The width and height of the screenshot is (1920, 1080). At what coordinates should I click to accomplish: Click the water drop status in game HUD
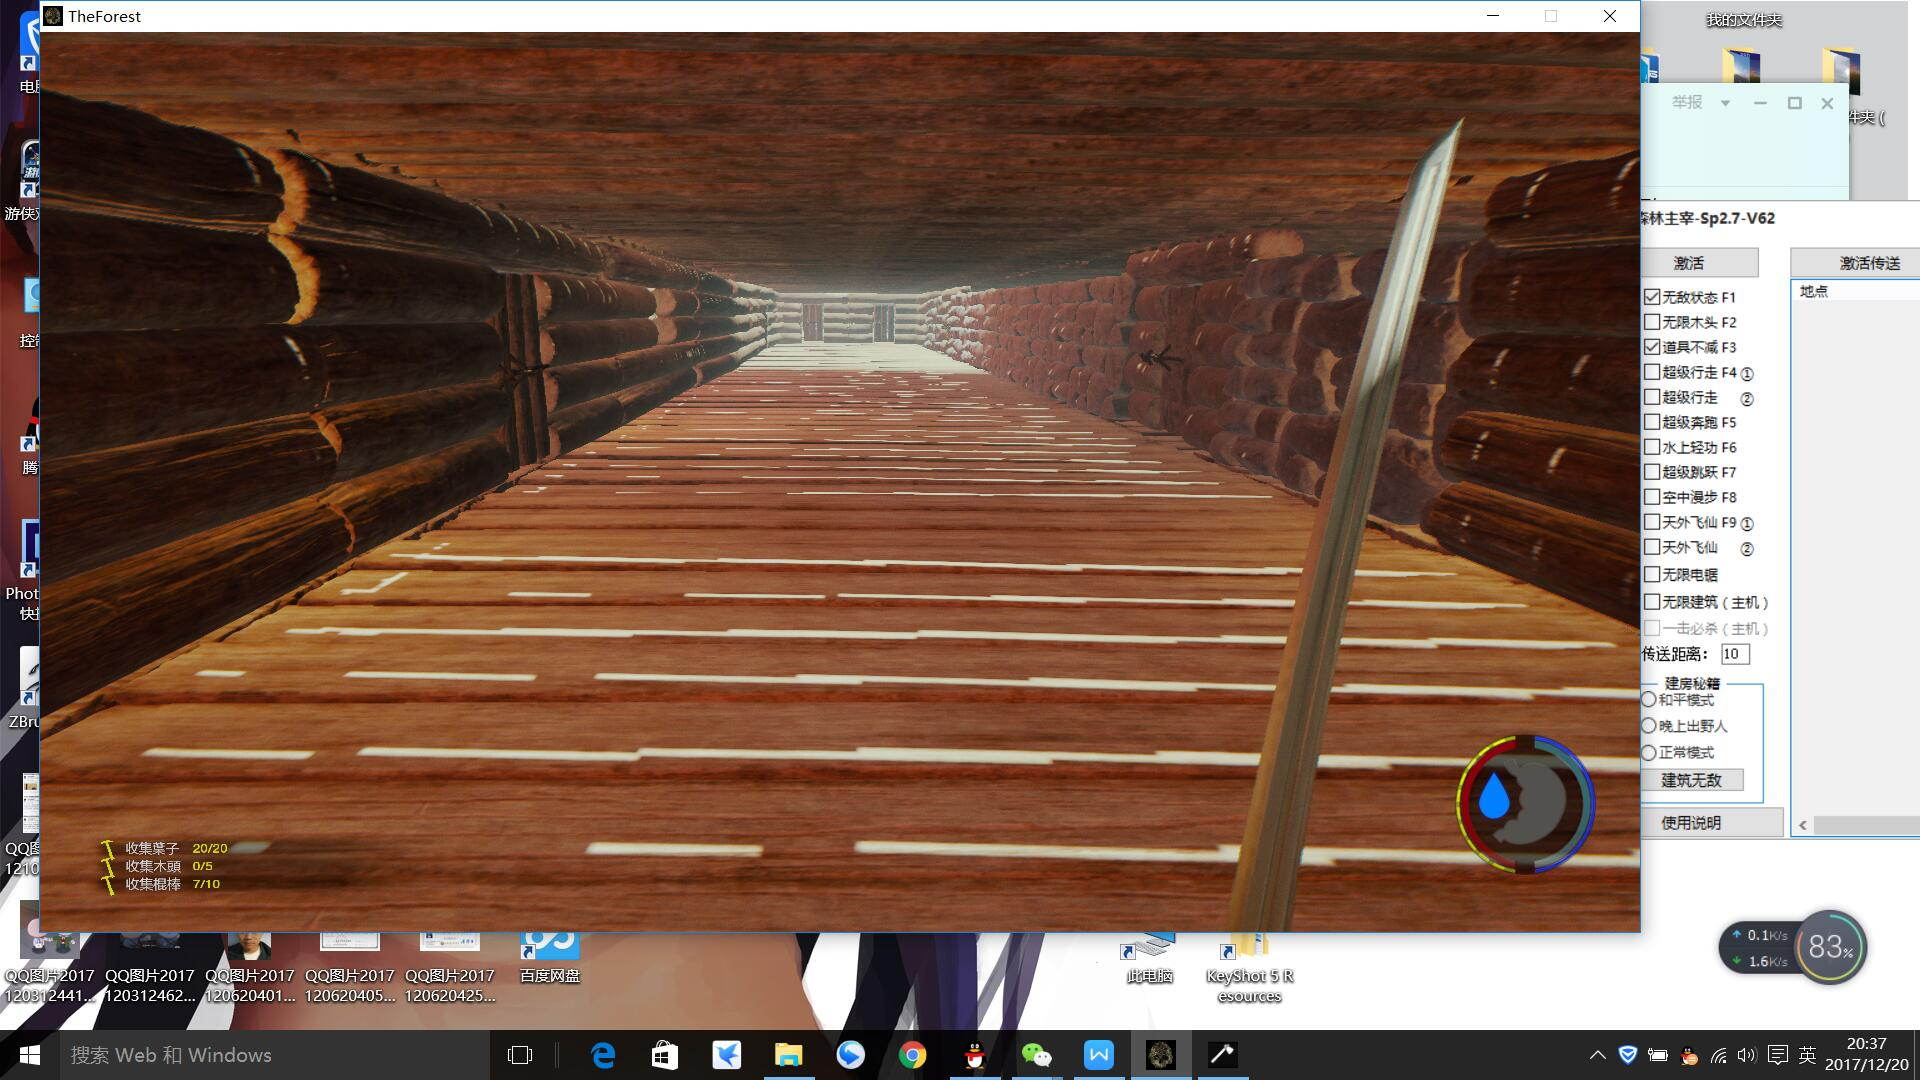click(1494, 797)
